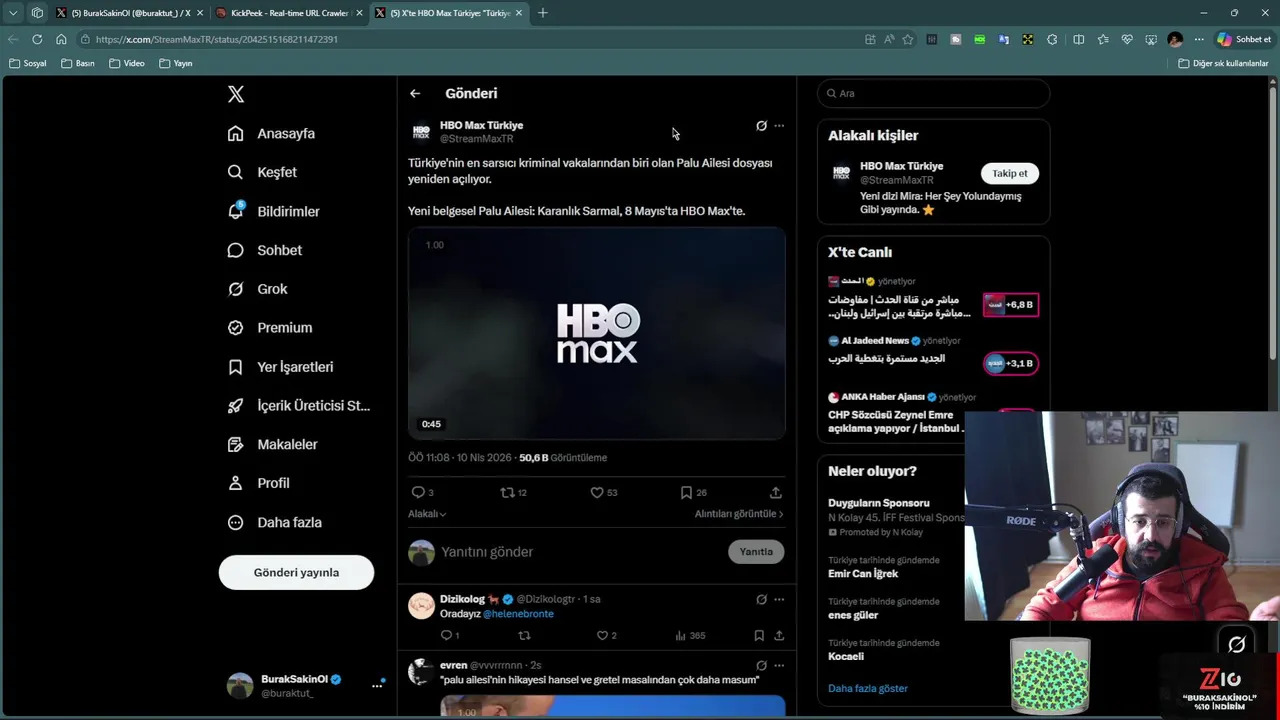The width and height of the screenshot is (1280, 720).
Task: Go back with Gönderi arrow
Action: 415,93
